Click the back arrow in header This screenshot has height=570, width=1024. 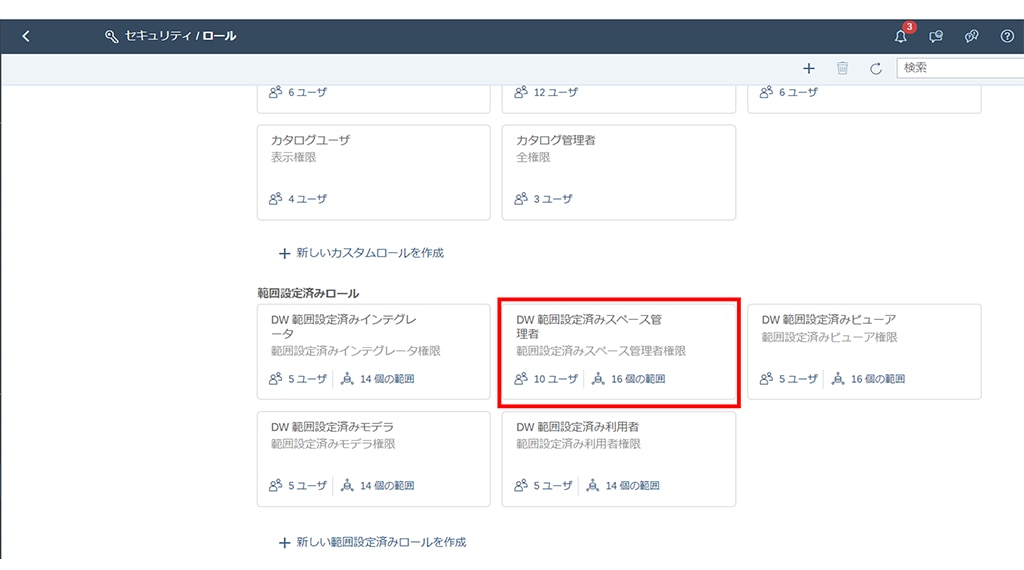tap(26, 36)
